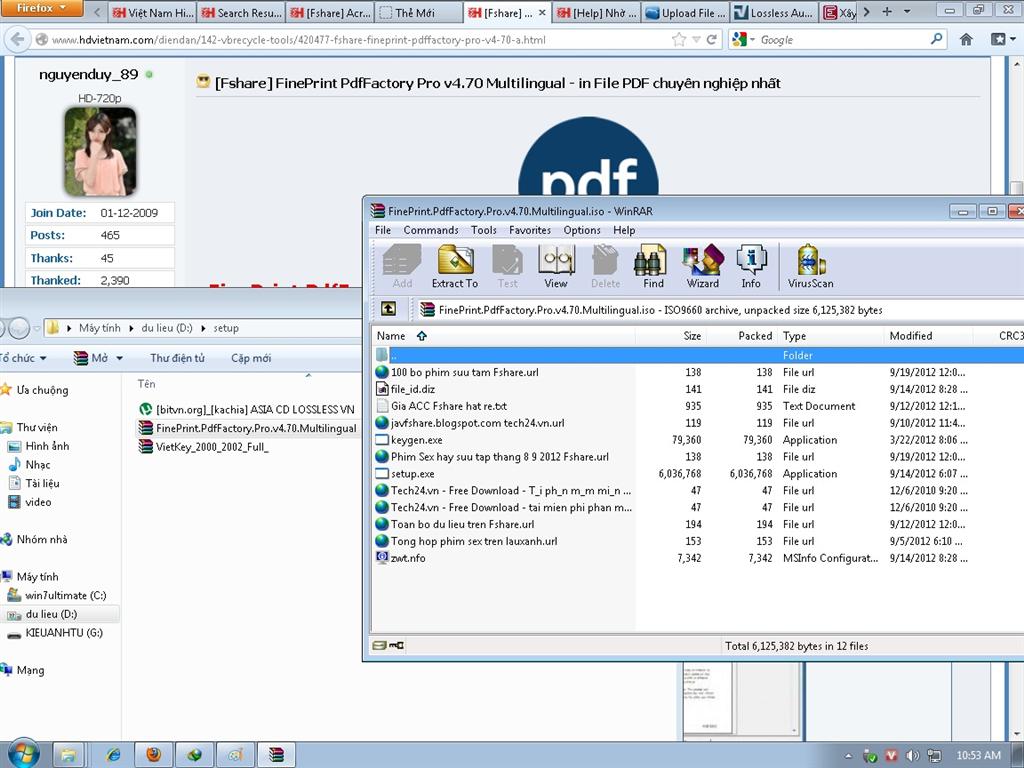Bookmark this page with the star icon

[679, 40]
